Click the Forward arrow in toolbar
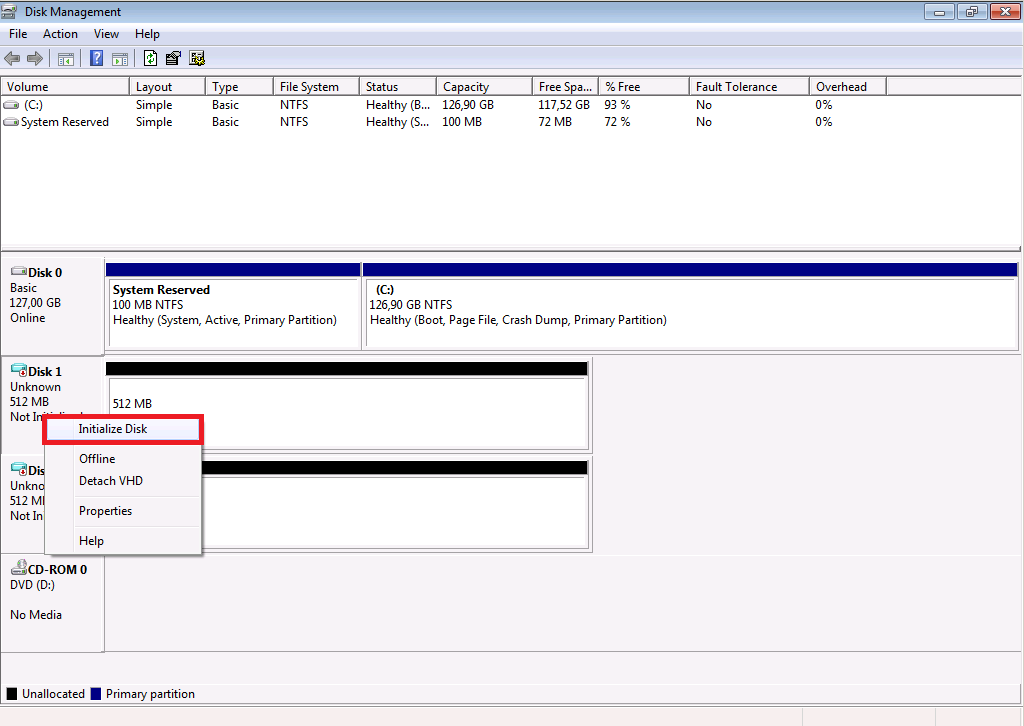Image resolution: width=1024 pixels, height=726 pixels. click(35, 58)
